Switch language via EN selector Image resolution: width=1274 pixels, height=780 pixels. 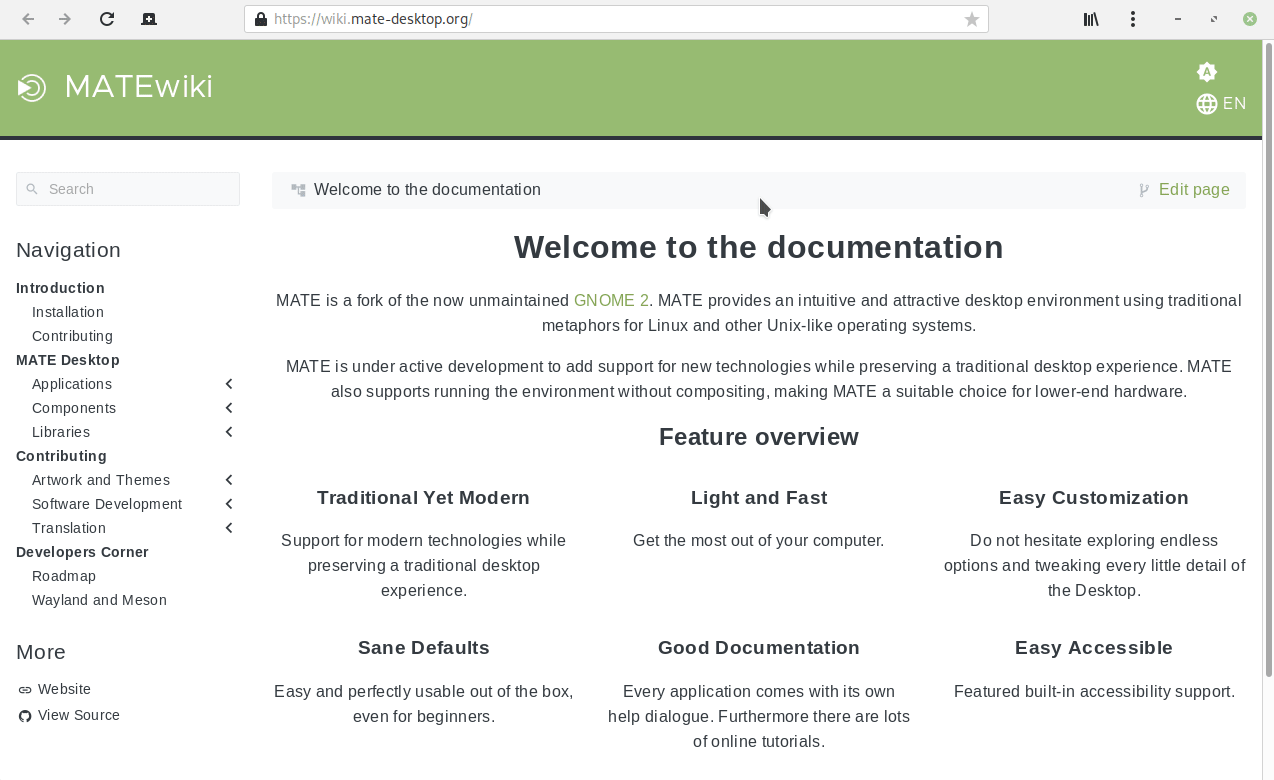tap(1234, 103)
